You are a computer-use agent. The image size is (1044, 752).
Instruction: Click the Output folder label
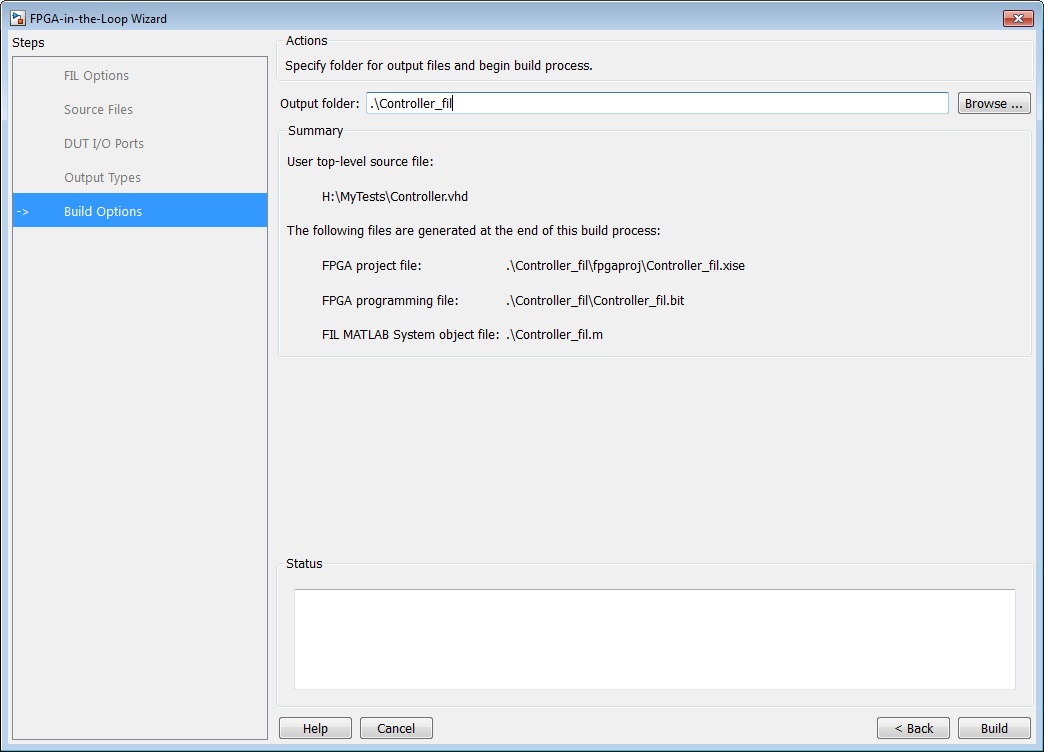(319, 104)
